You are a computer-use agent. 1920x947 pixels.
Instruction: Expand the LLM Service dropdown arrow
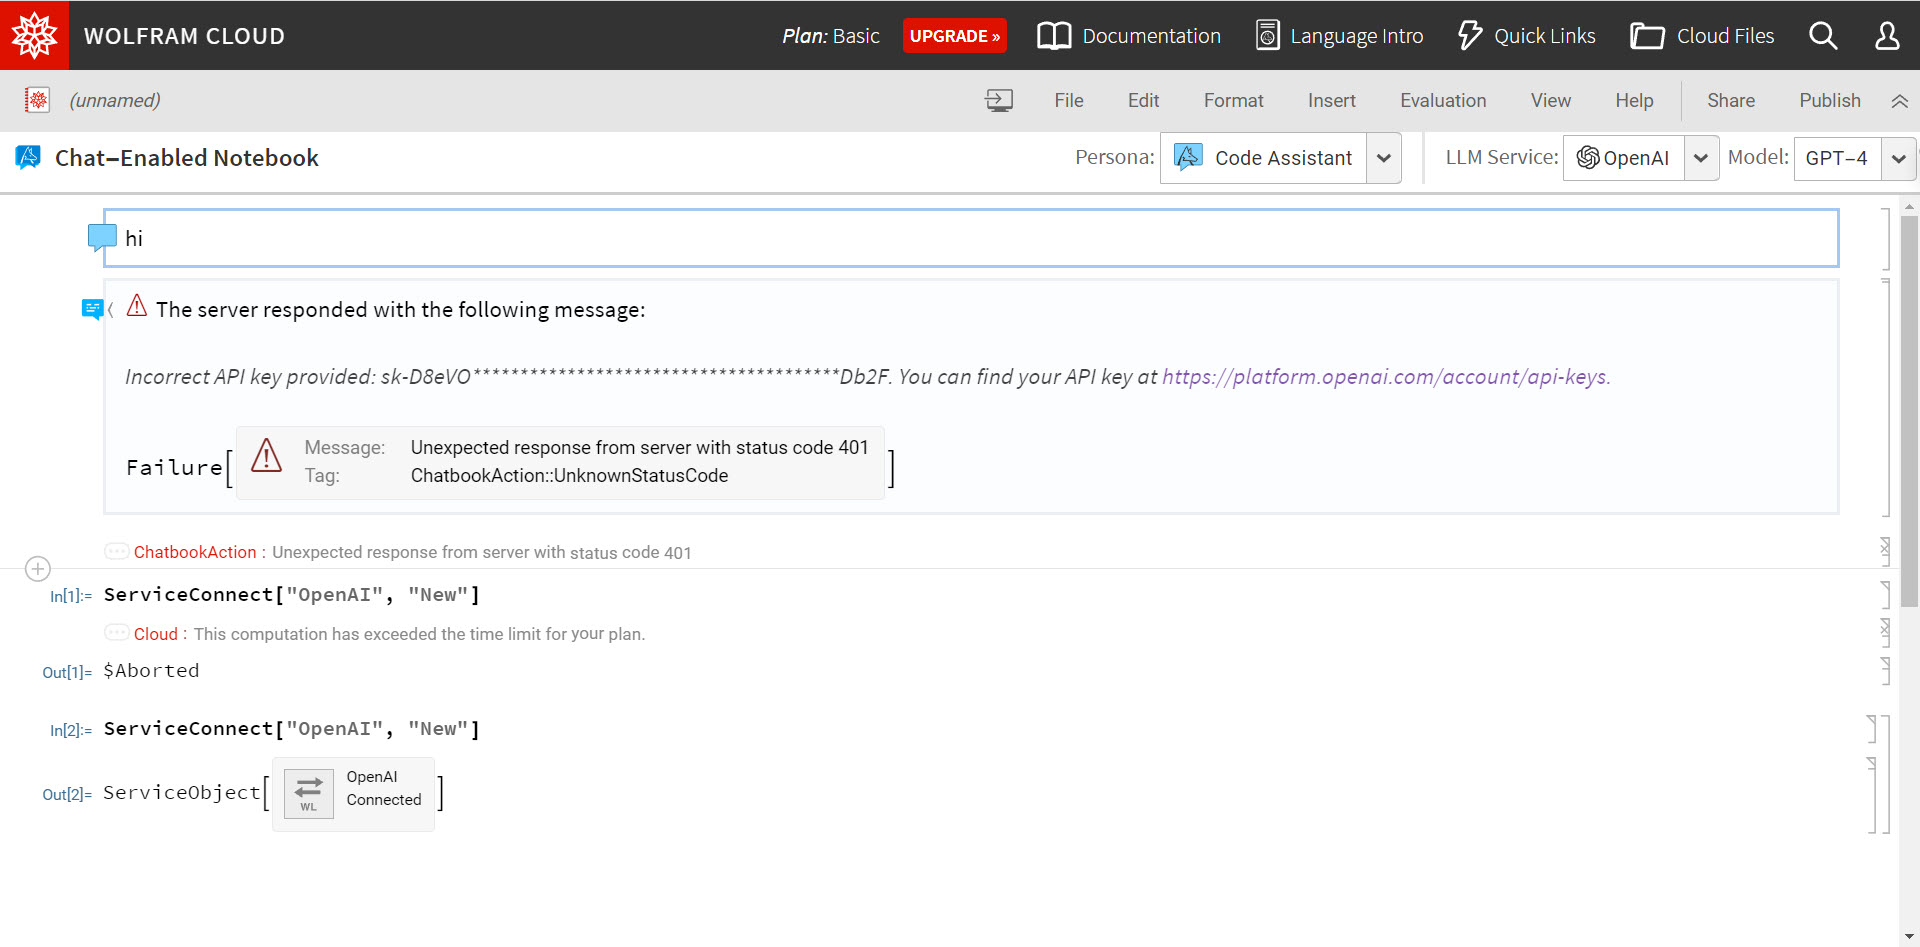point(1701,158)
